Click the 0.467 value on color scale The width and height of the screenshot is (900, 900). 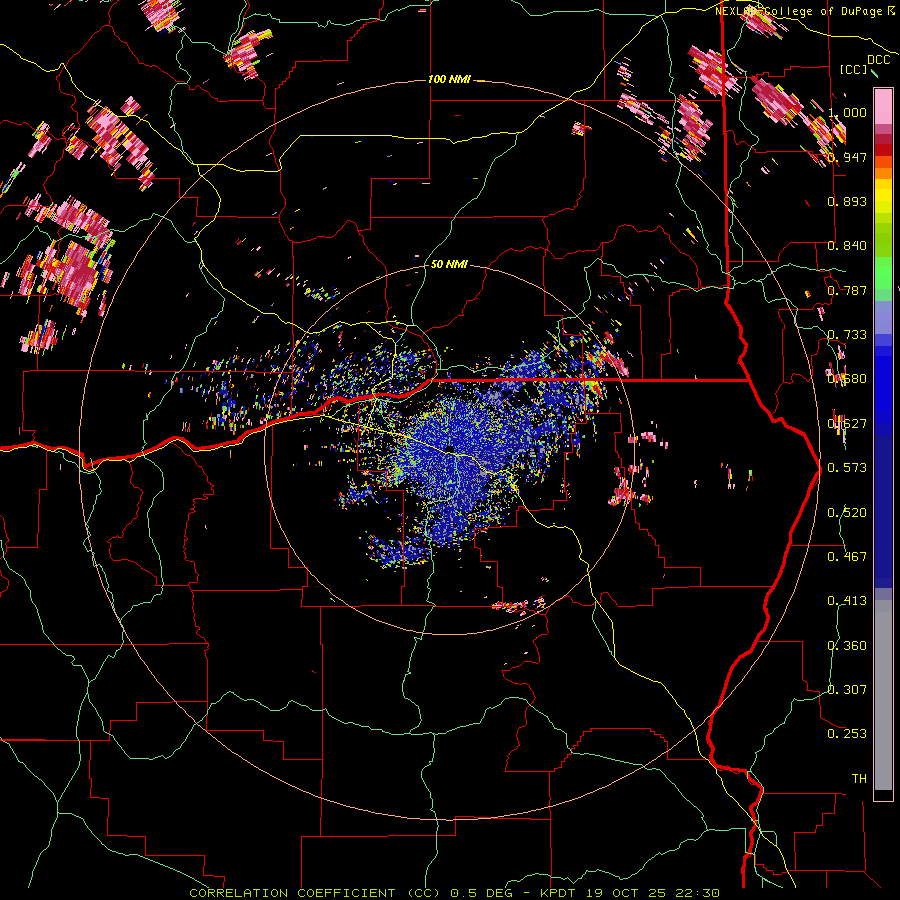(847, 557)
